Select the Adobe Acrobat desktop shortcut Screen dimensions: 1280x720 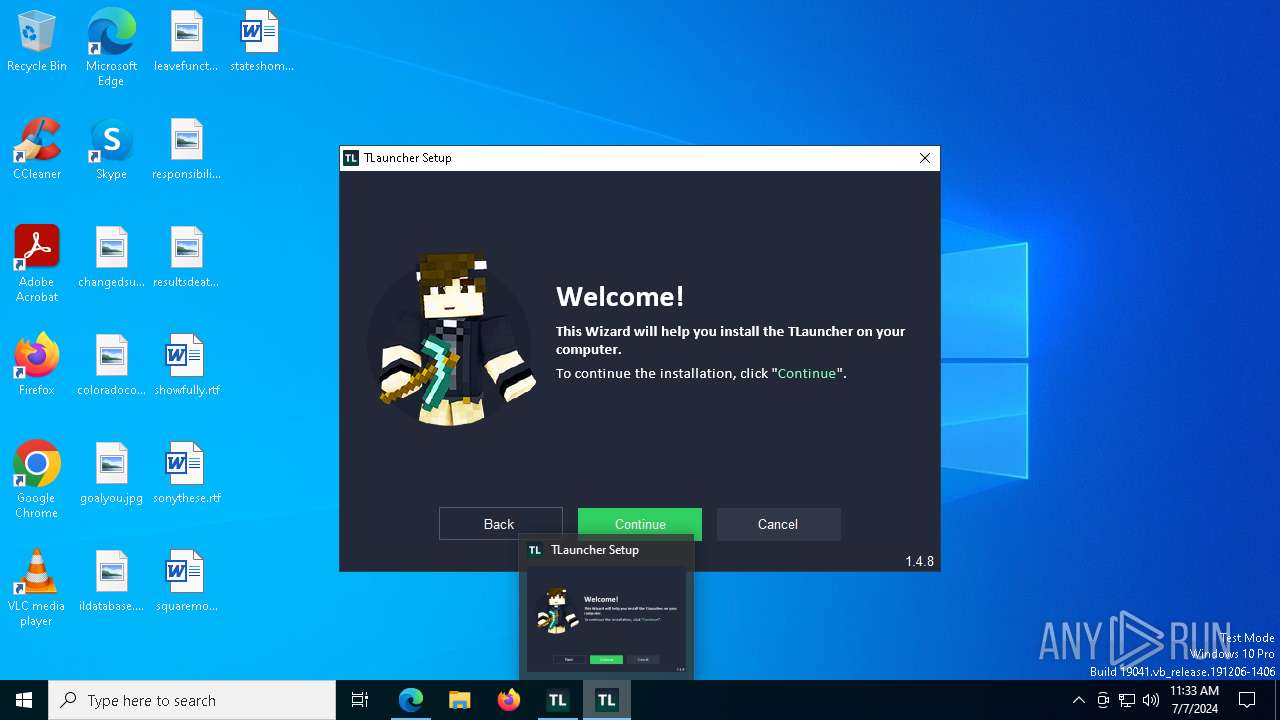tap(37, 264)
